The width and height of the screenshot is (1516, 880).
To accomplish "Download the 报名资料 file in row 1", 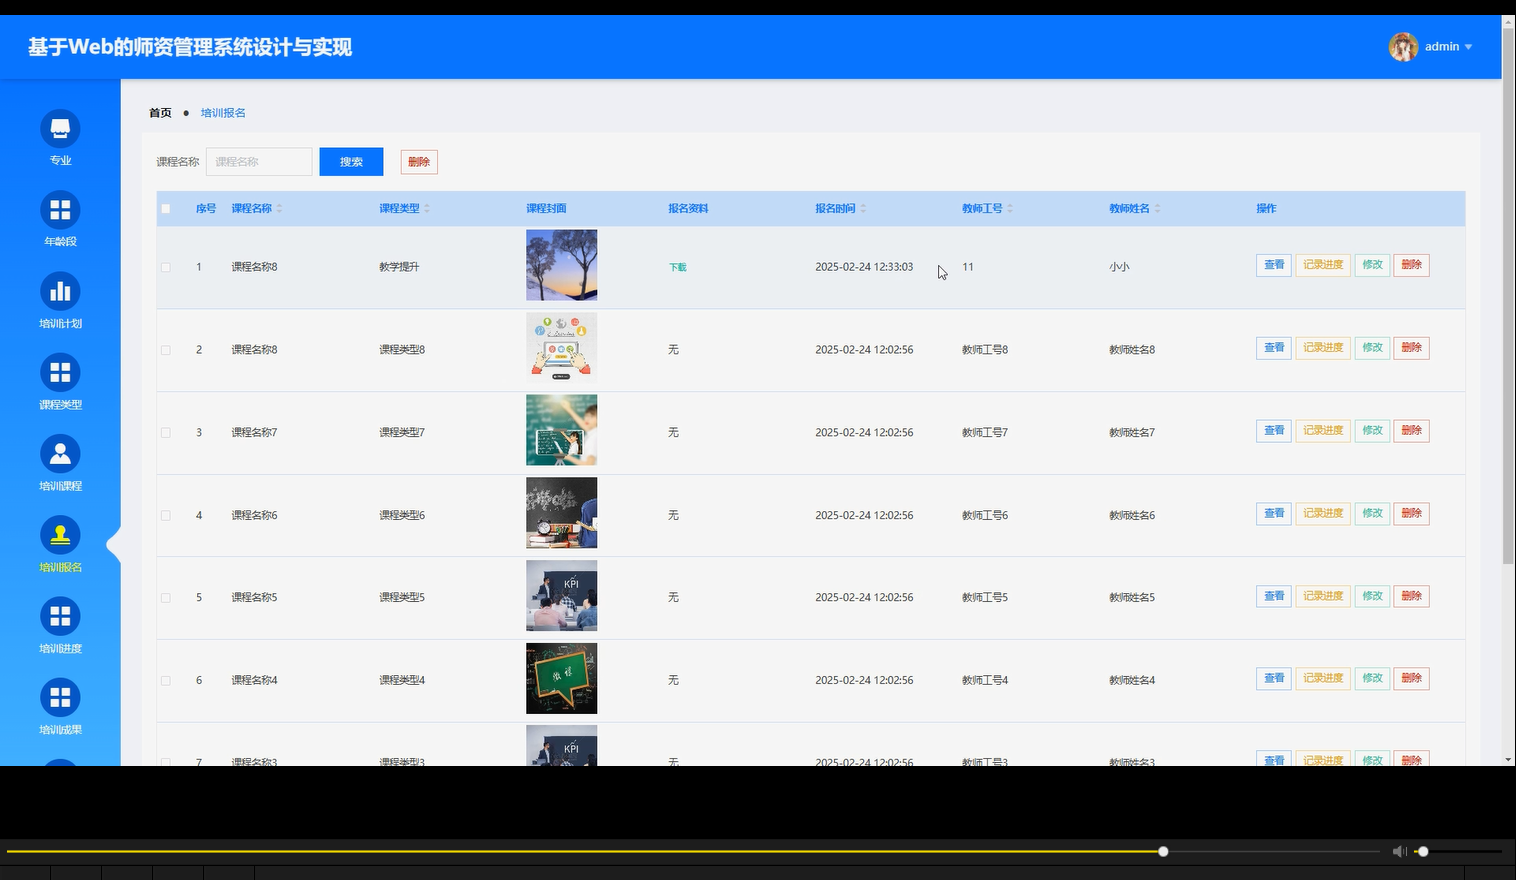I will pyautogui.click(x=678, y=267).
